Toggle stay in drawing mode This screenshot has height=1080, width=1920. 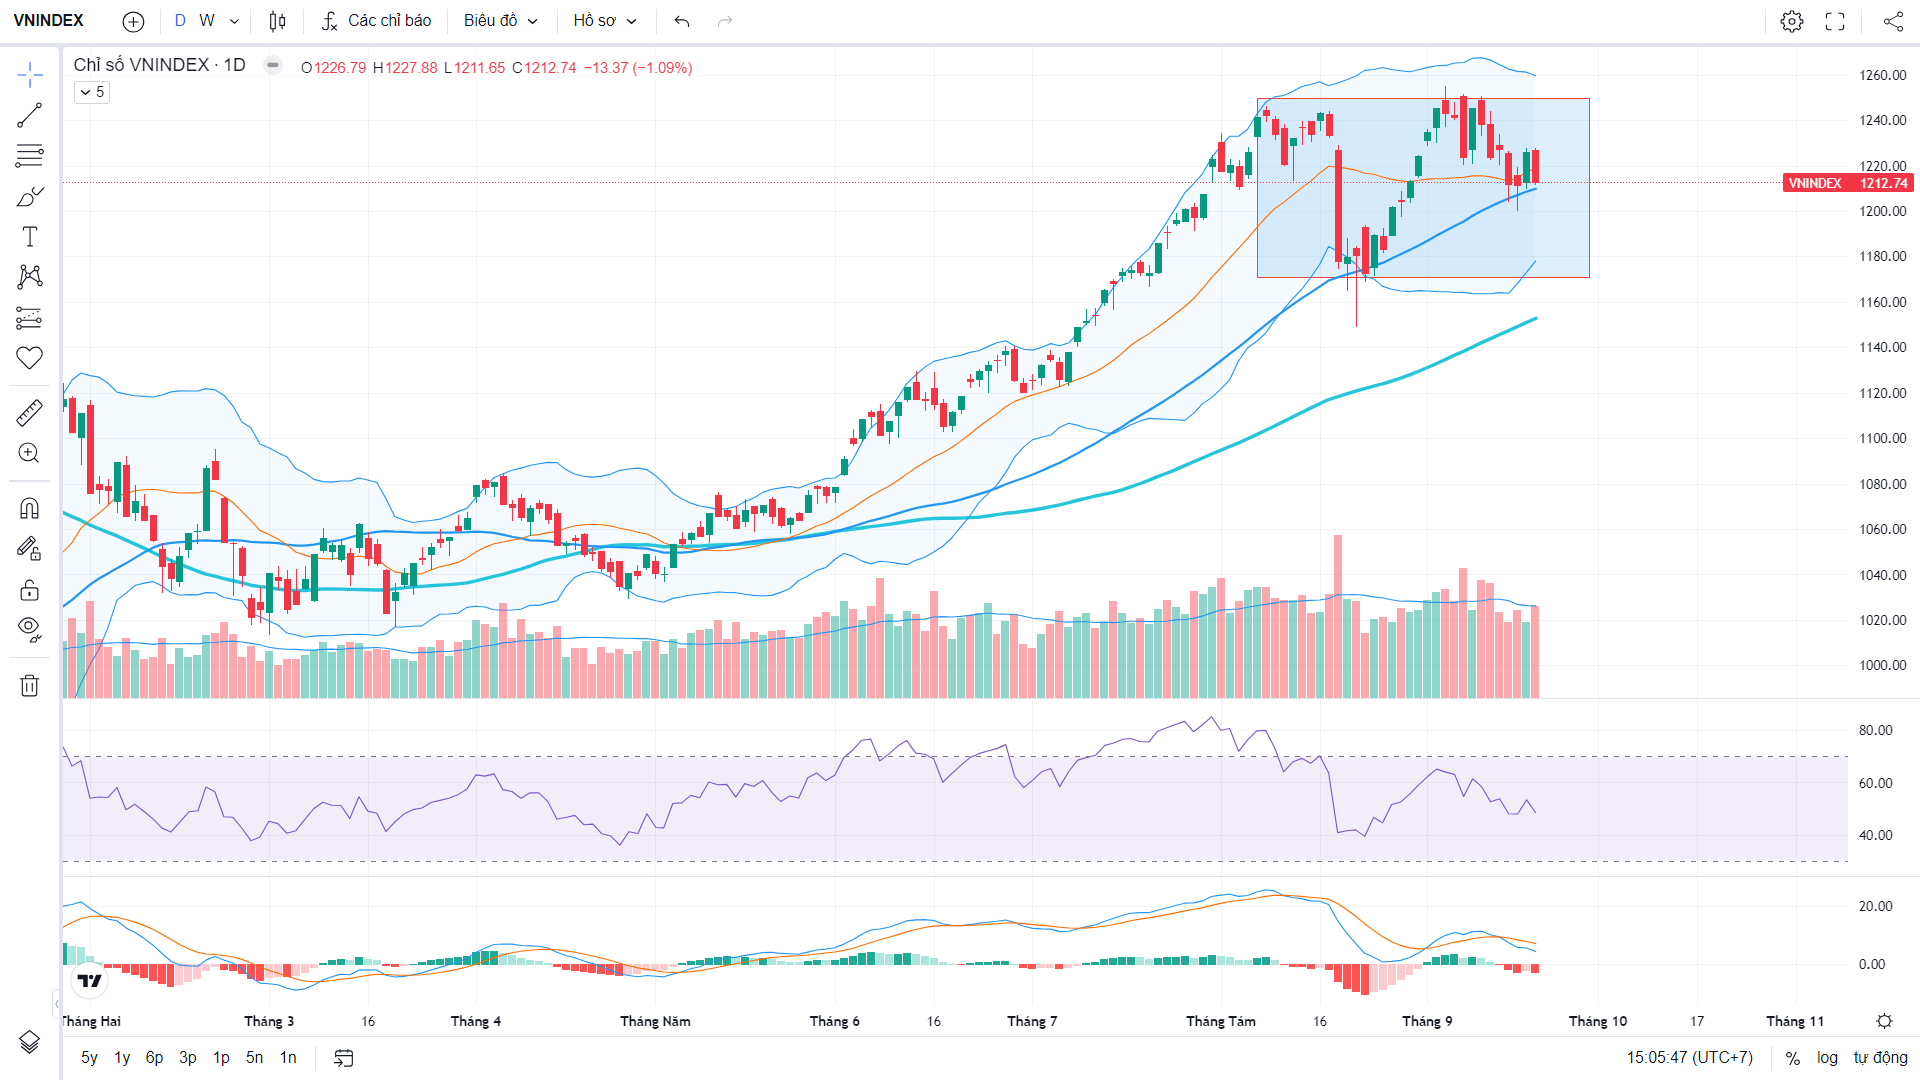coord(29,548)
